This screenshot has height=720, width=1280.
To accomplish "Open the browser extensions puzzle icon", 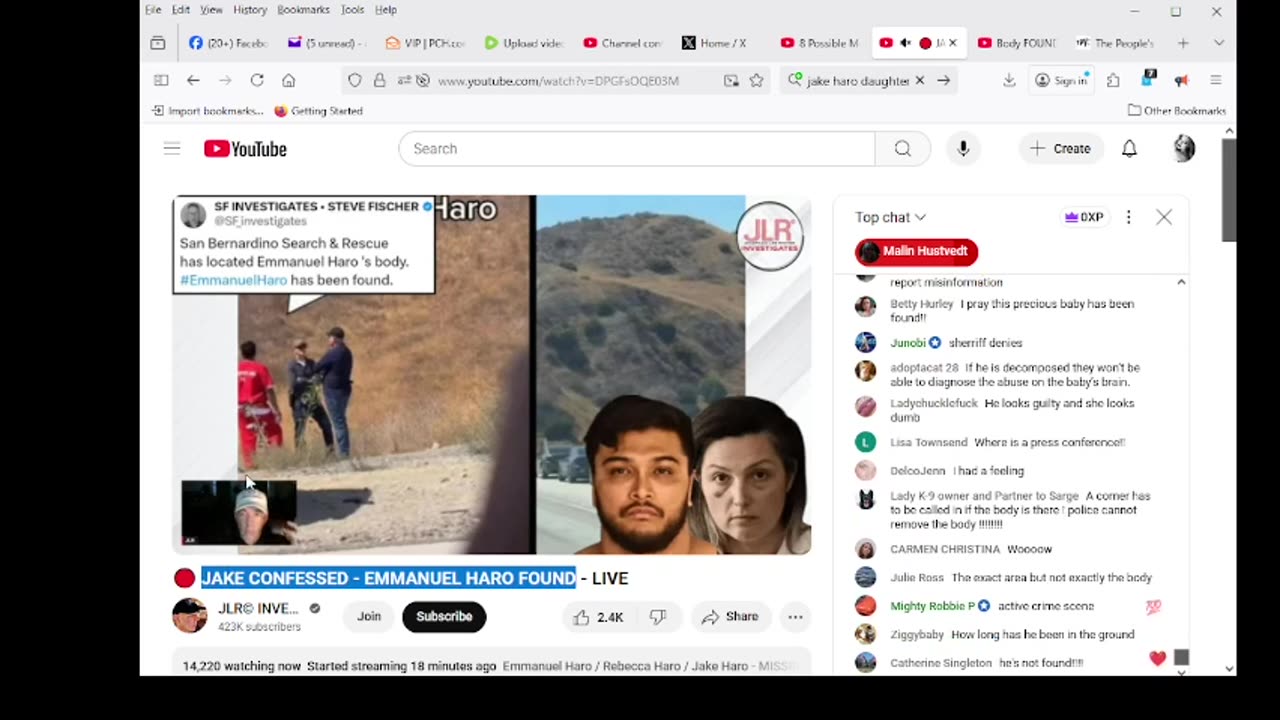I will pyautogui.click(x=1113, y=80).
